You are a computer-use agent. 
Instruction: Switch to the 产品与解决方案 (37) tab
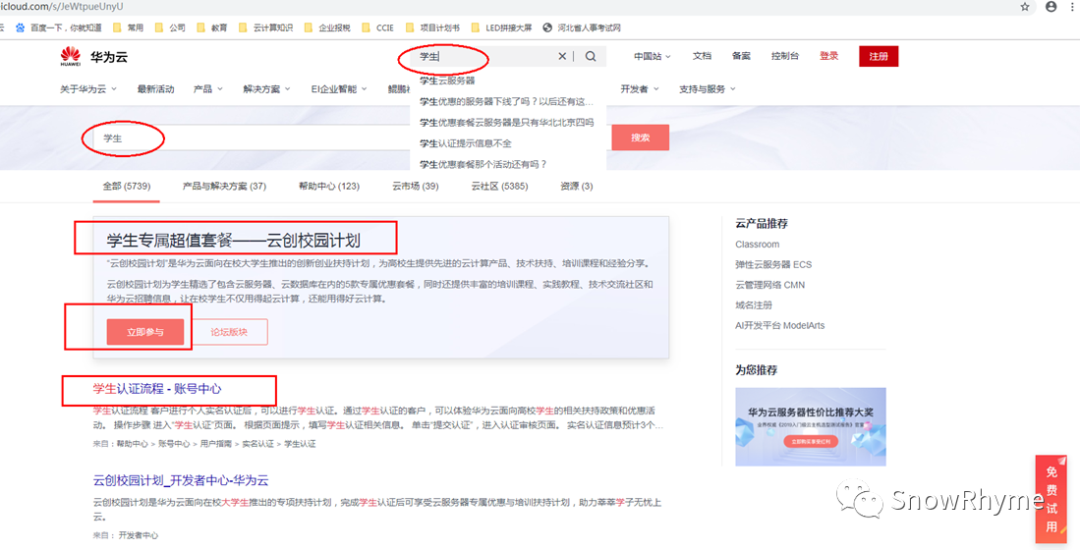[x=225, y=187]
